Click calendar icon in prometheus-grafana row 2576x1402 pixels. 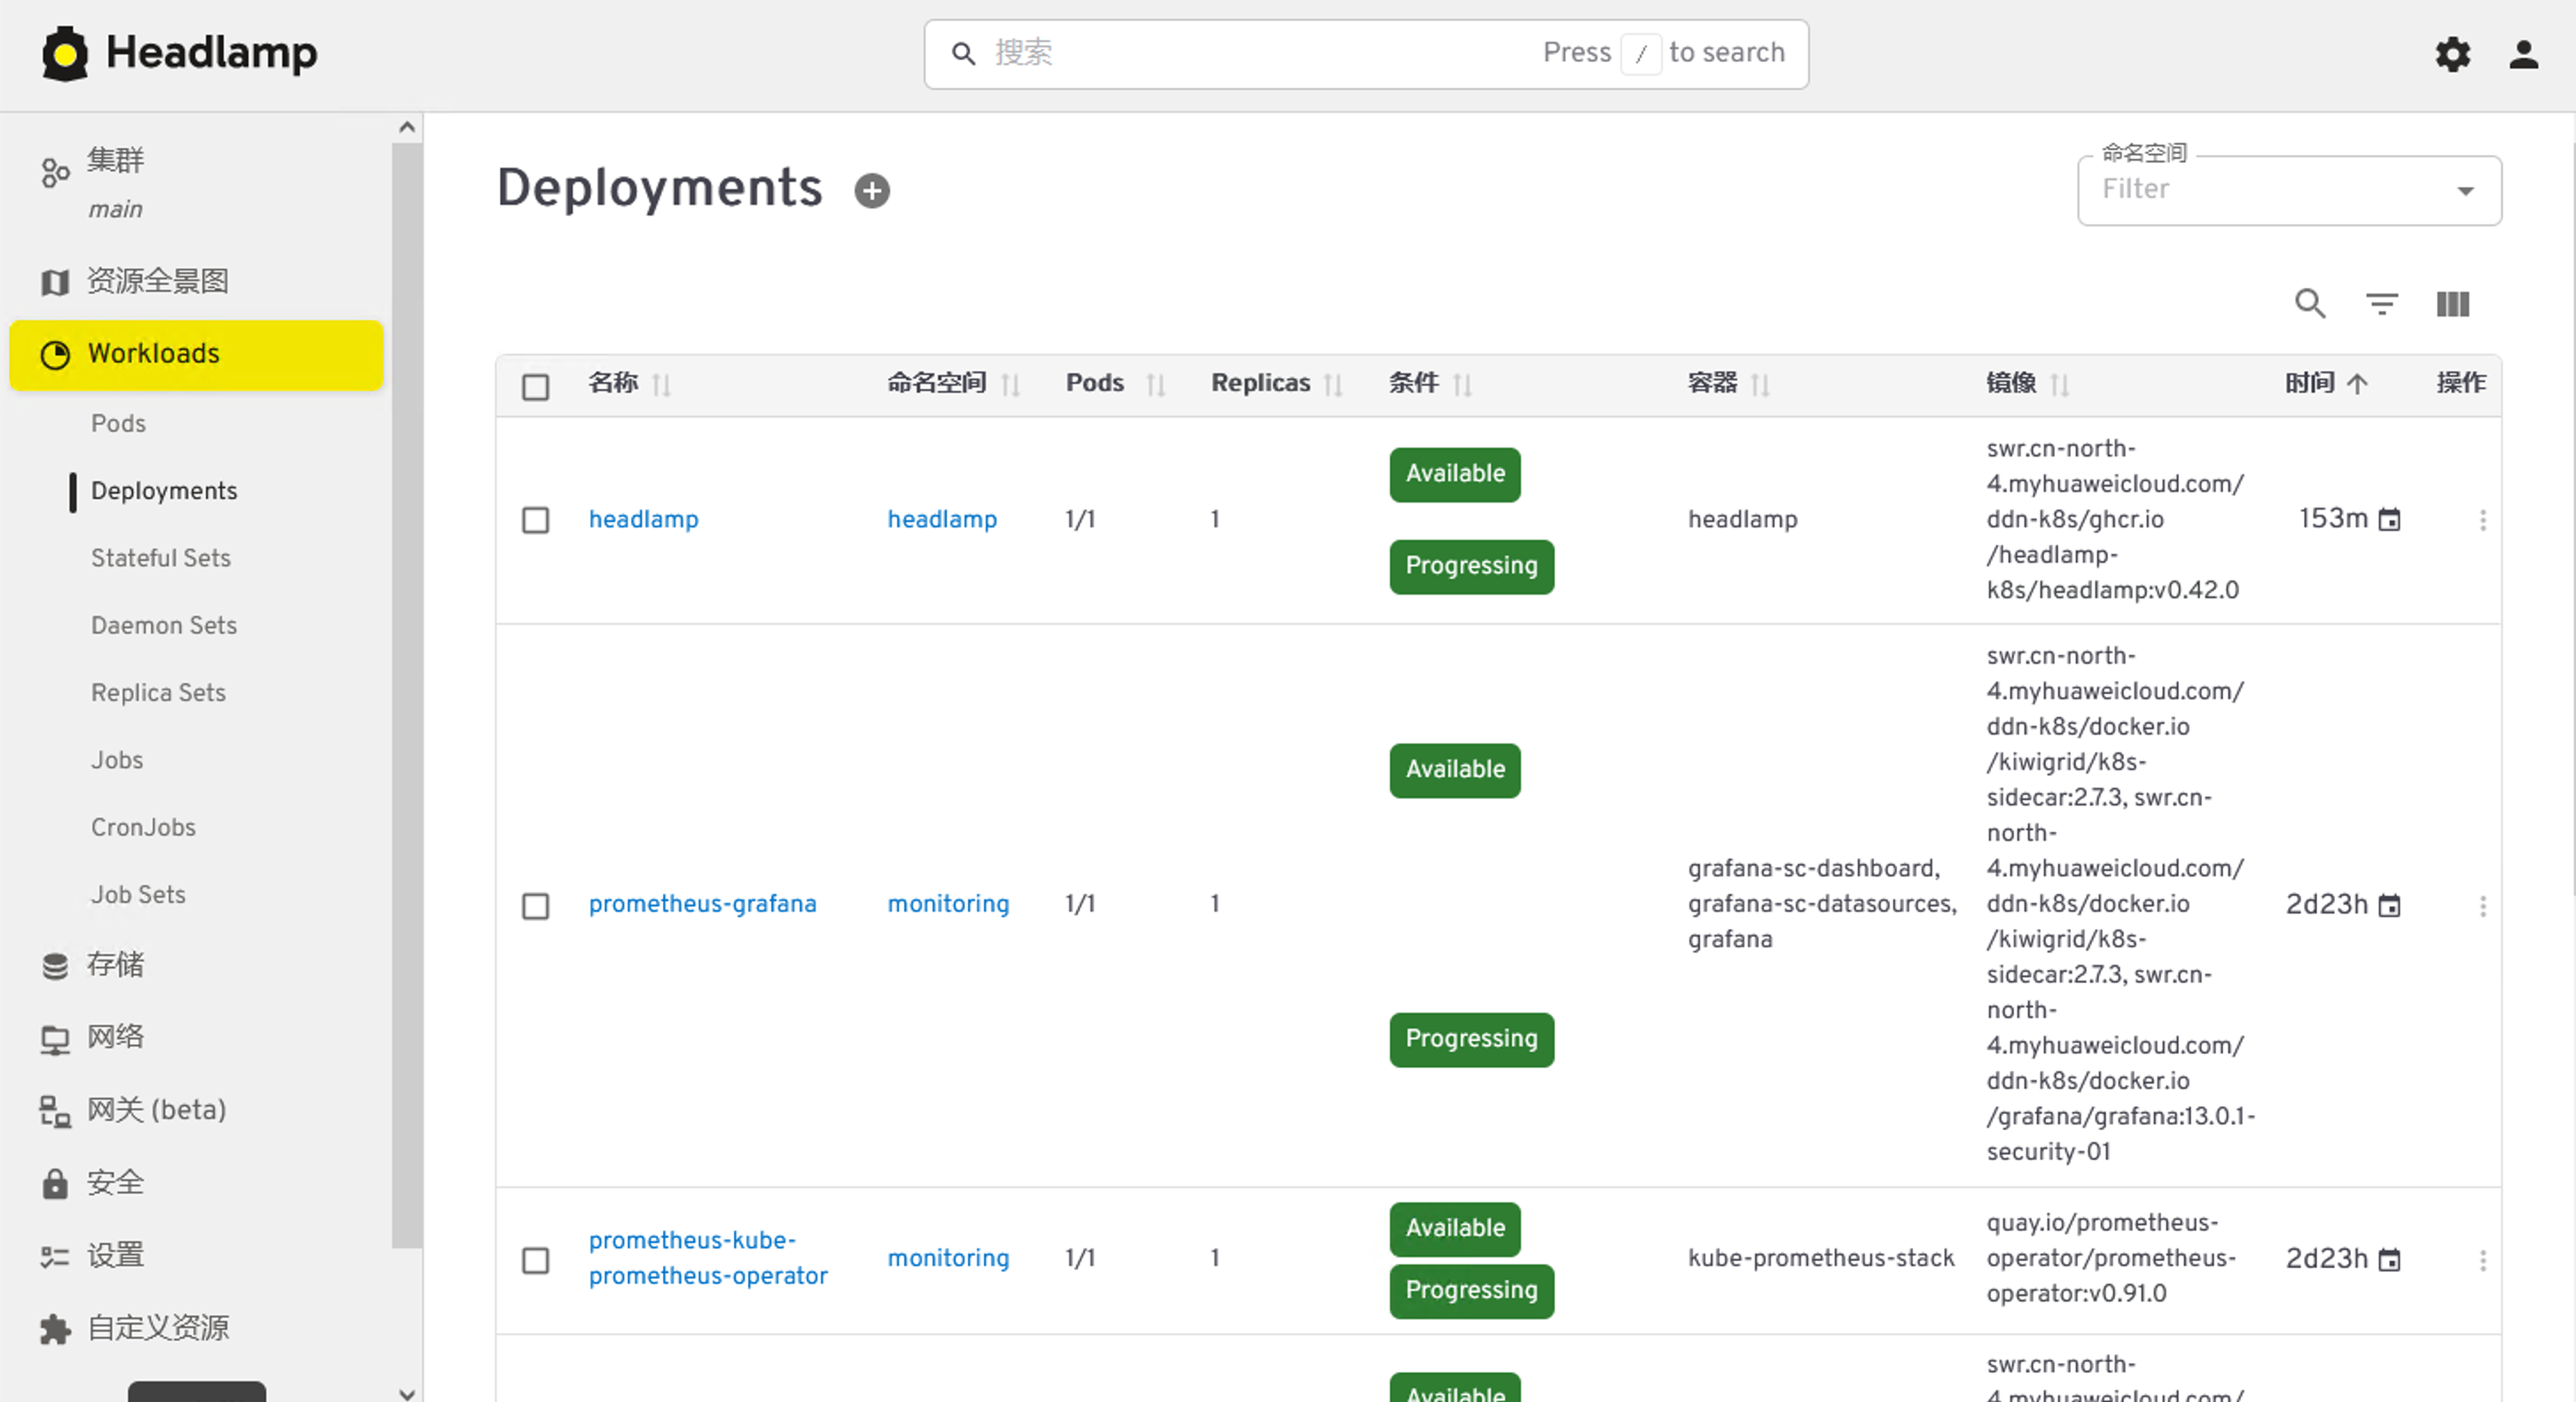(x=2389, y=905)
